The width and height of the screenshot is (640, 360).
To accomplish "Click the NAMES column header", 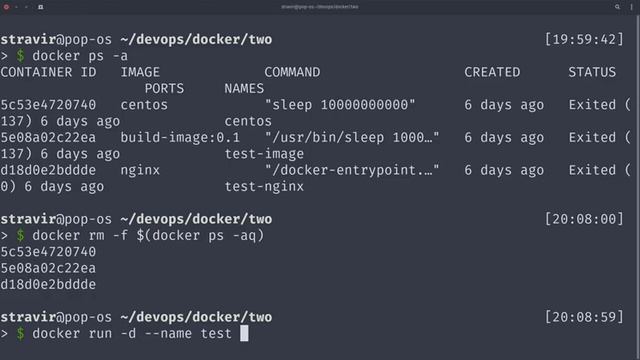I will (x=244, y=89).
